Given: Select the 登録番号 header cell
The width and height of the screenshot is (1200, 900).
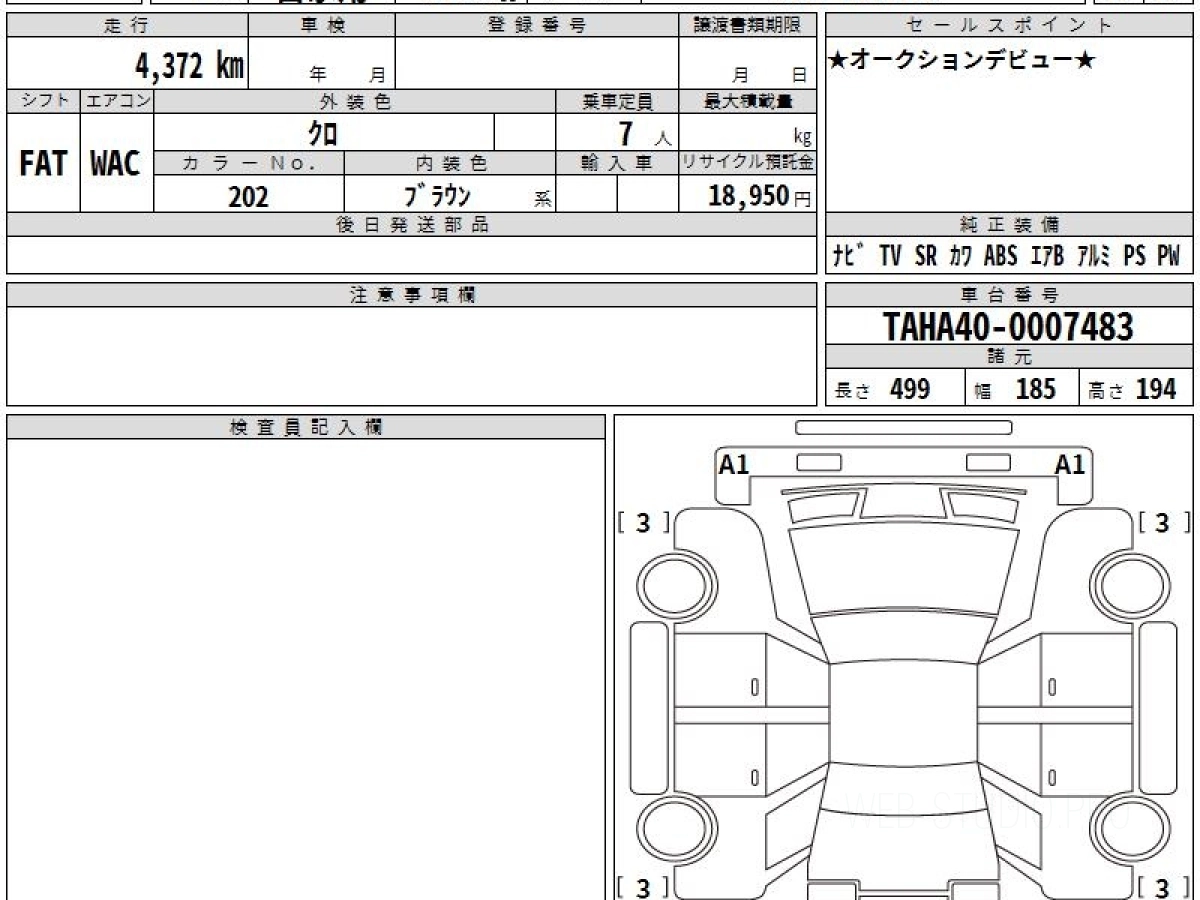Looking at the screenshot, I should point(537,27).
